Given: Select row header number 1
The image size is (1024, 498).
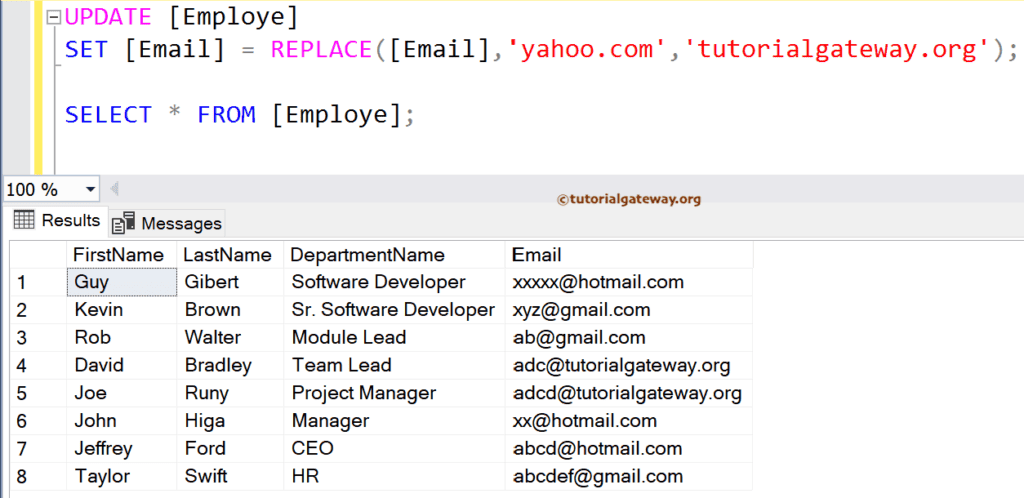Looking at the screenshot, I should coord(38,282).
